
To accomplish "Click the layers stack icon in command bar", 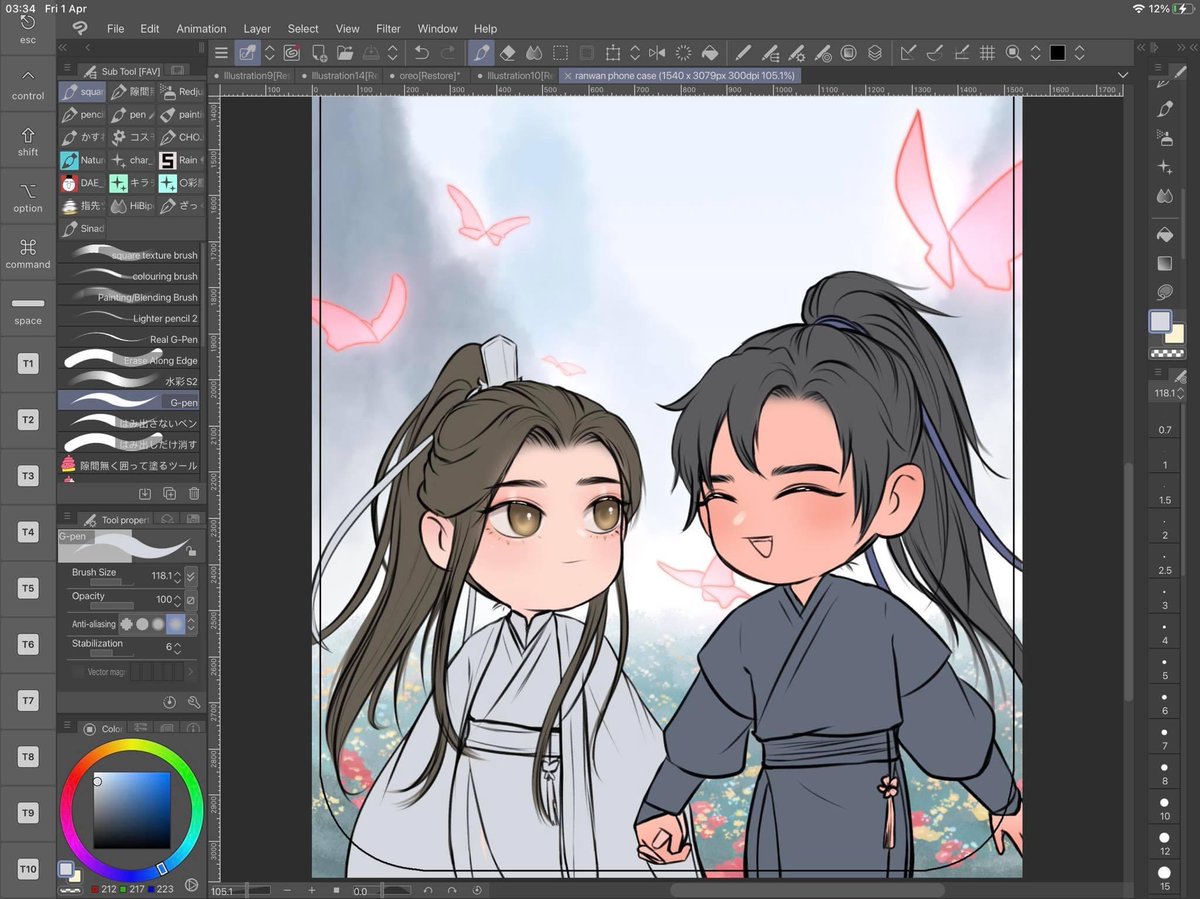I will [x=875, y=53].
